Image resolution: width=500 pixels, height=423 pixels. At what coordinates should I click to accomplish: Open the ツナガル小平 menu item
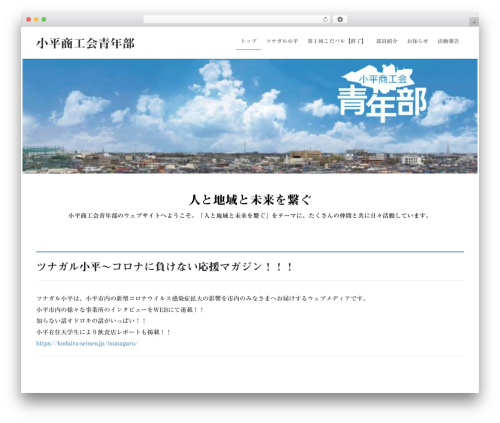point(282,41)
